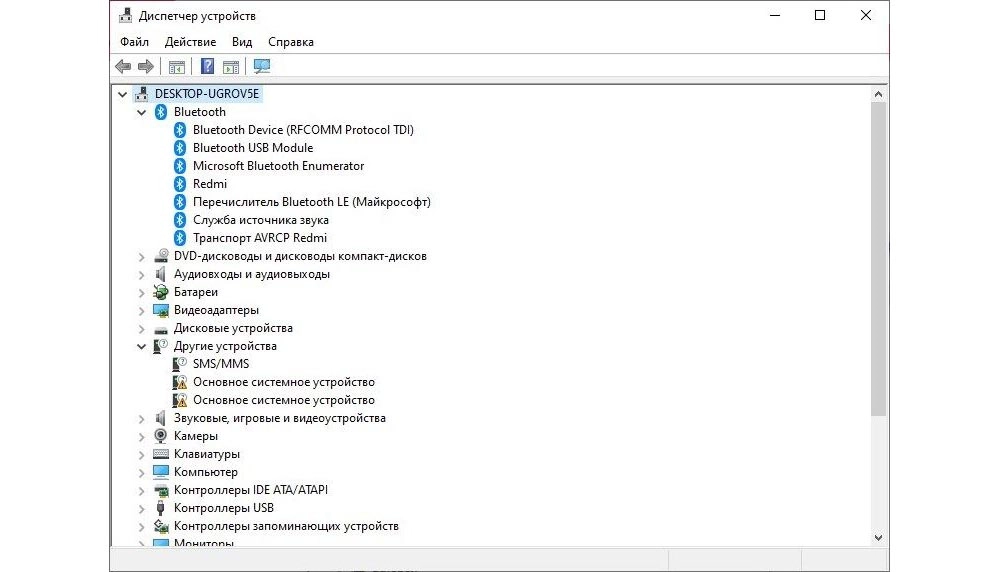The image size is (1000, 572).
Task: Click the Back arrow in toolbar
Action: (x=123, y=67)
